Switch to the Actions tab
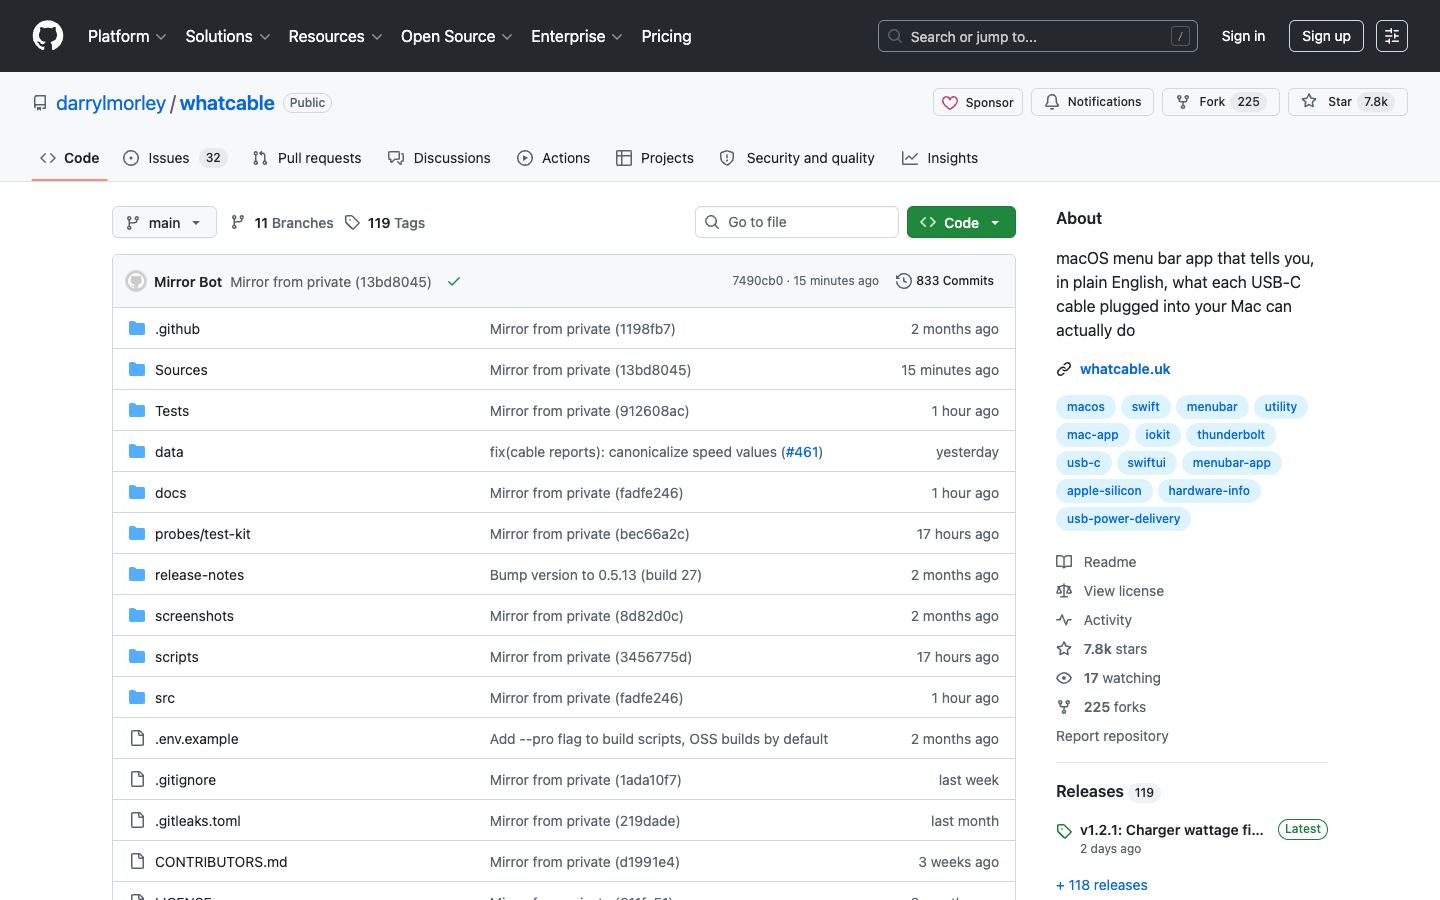The width and height of the screenshot is (1440, 900). point(553,158)
